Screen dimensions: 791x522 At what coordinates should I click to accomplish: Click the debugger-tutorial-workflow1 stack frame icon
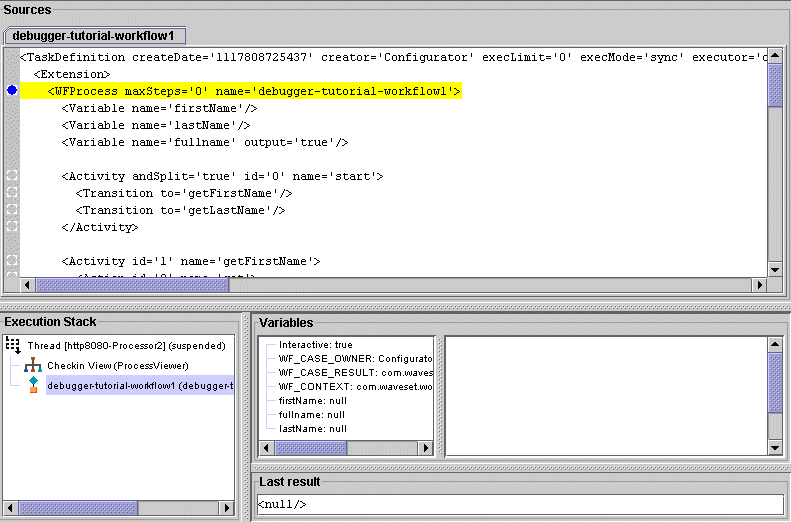[x=33, y=385]
